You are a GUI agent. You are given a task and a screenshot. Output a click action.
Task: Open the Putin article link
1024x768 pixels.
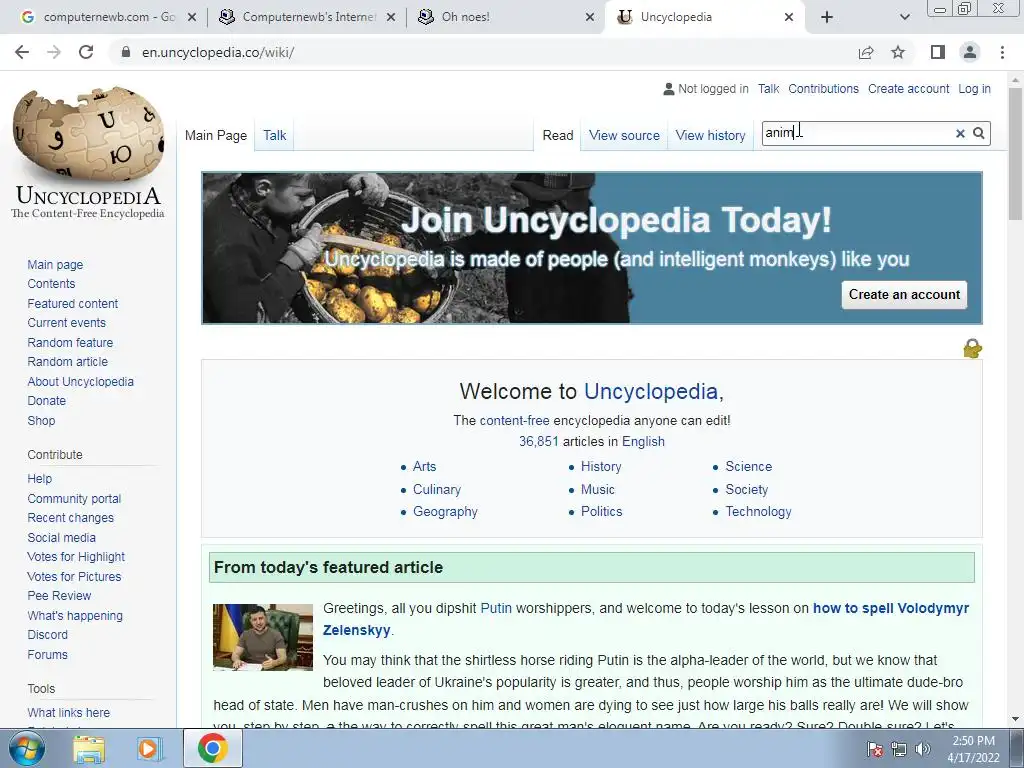[496, 608]
